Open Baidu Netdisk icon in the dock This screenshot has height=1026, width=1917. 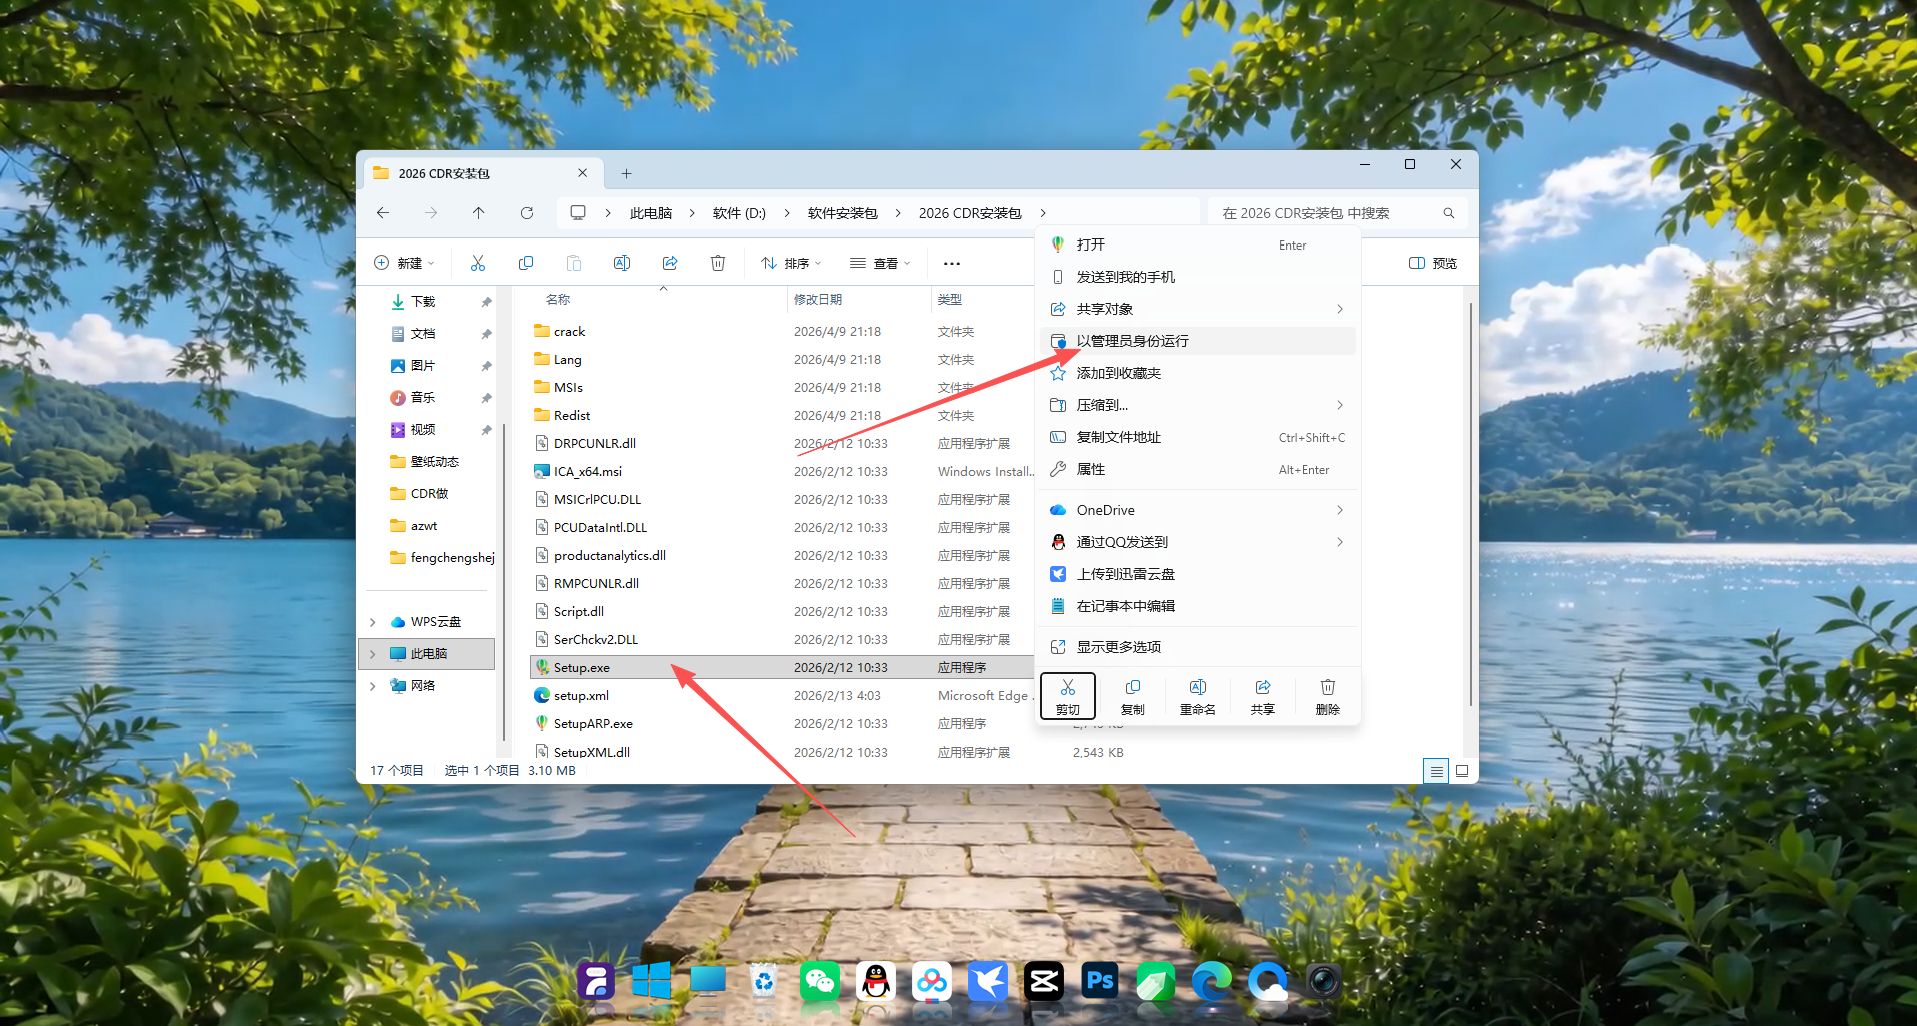[x=932, y=981]
